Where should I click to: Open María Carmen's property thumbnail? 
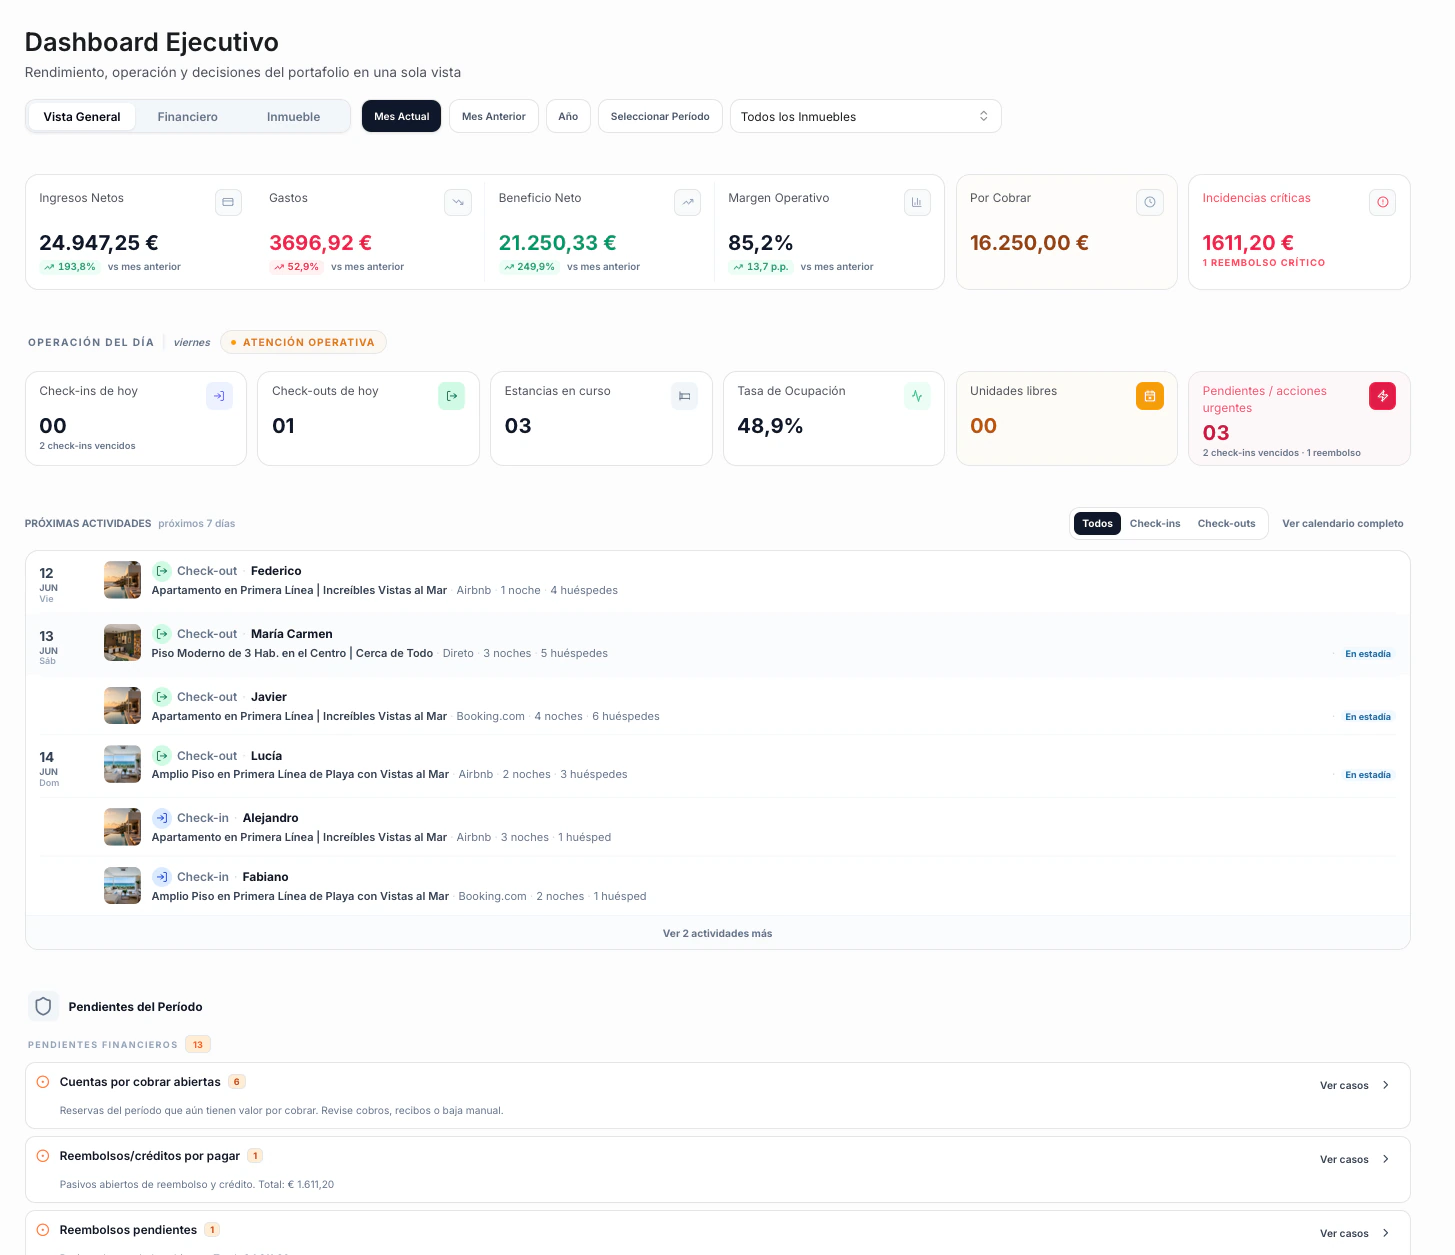point(122,643)
